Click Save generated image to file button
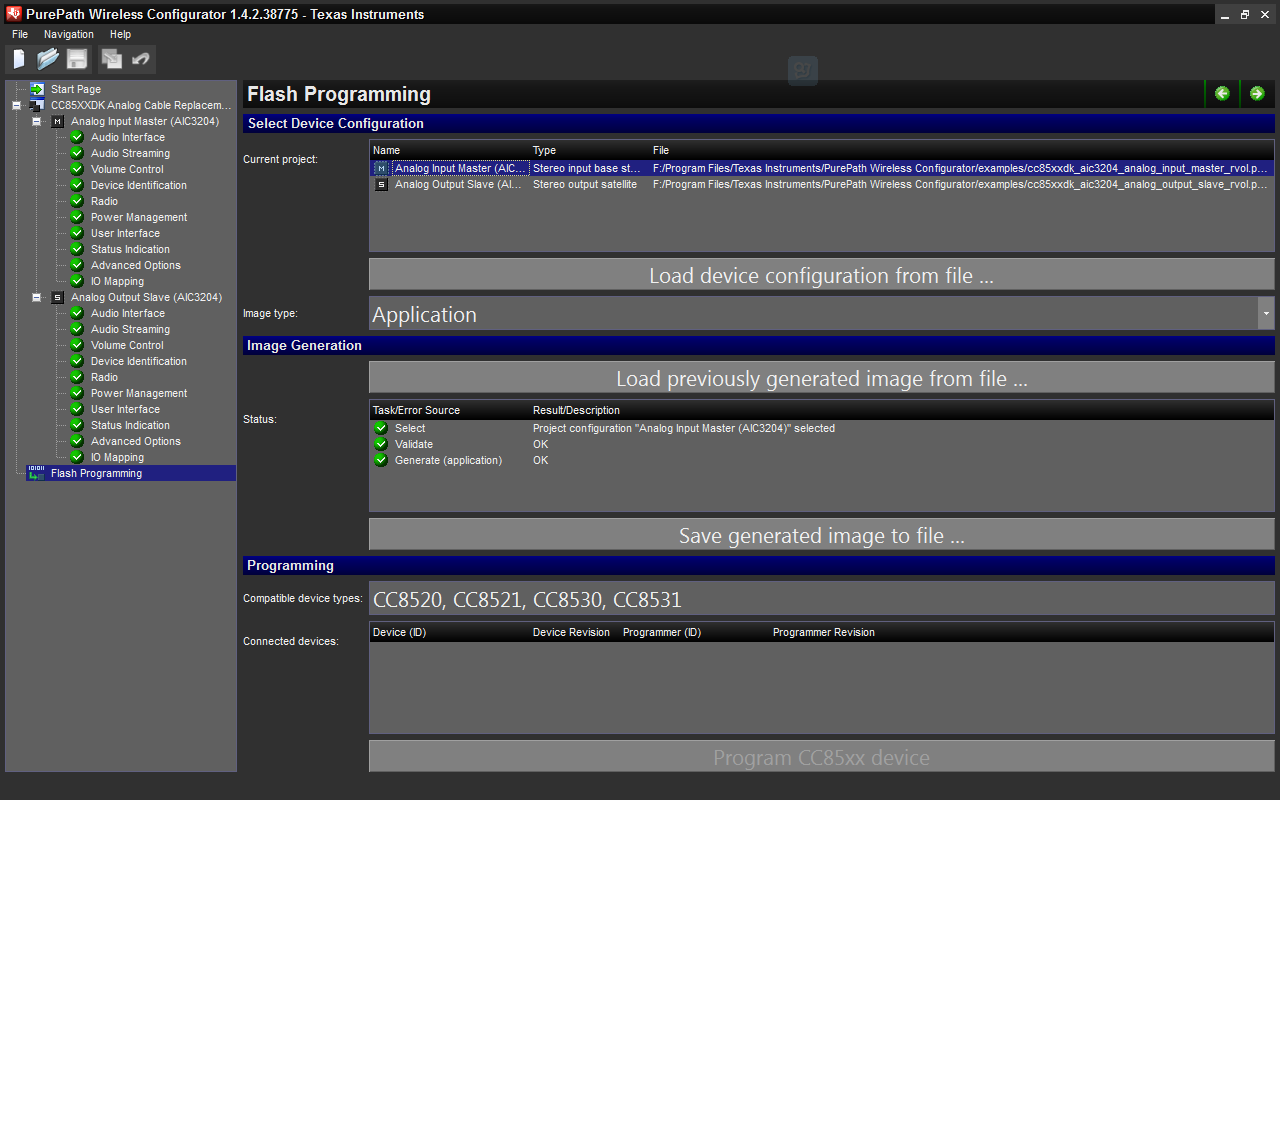 tap(821, 535)
